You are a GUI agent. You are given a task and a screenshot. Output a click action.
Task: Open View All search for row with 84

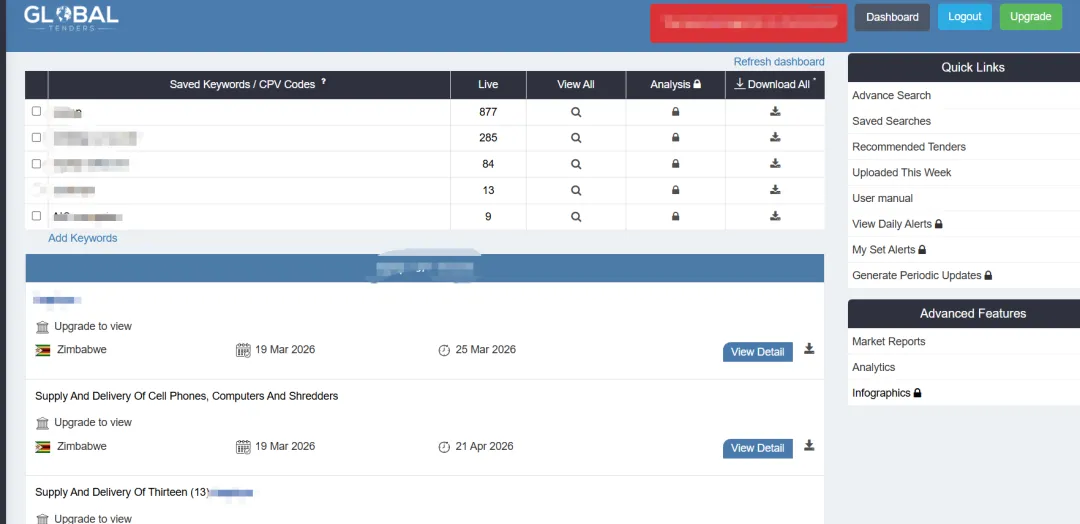tap(576, 164)
